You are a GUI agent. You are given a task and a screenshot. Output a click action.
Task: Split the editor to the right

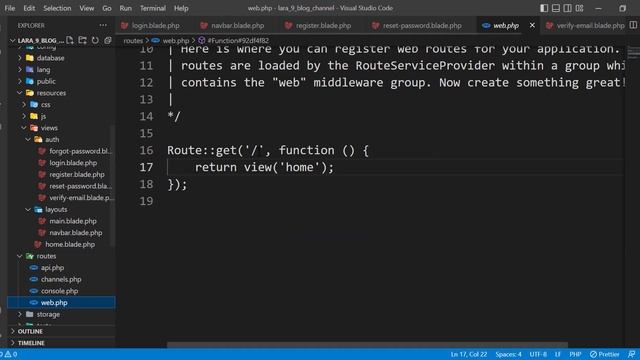click(633, 25)
